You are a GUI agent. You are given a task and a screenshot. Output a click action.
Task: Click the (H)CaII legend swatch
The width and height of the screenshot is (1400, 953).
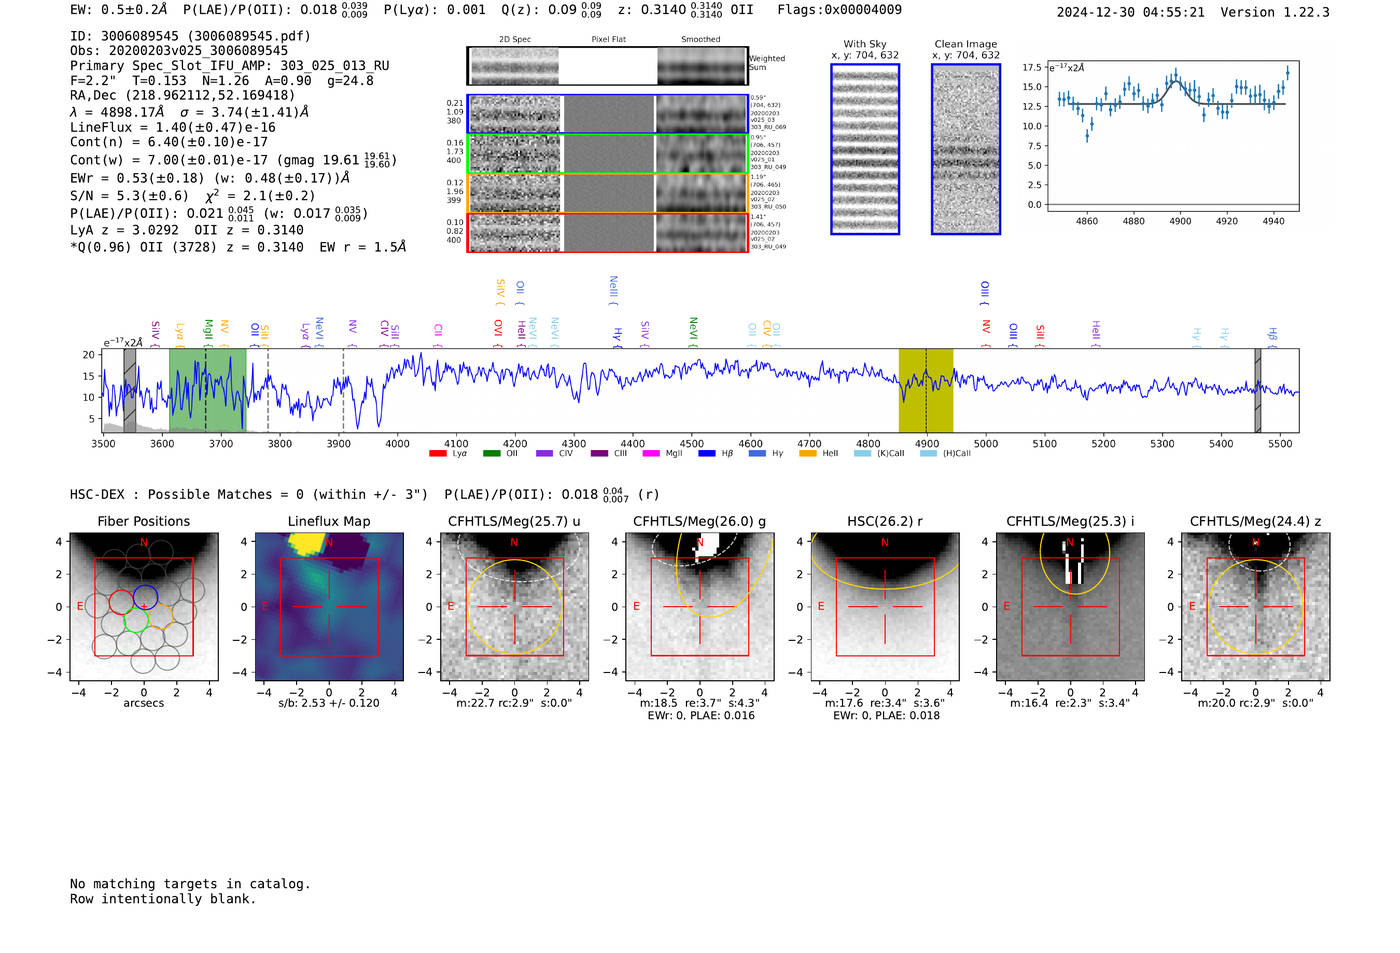click(x=928, y=453)
